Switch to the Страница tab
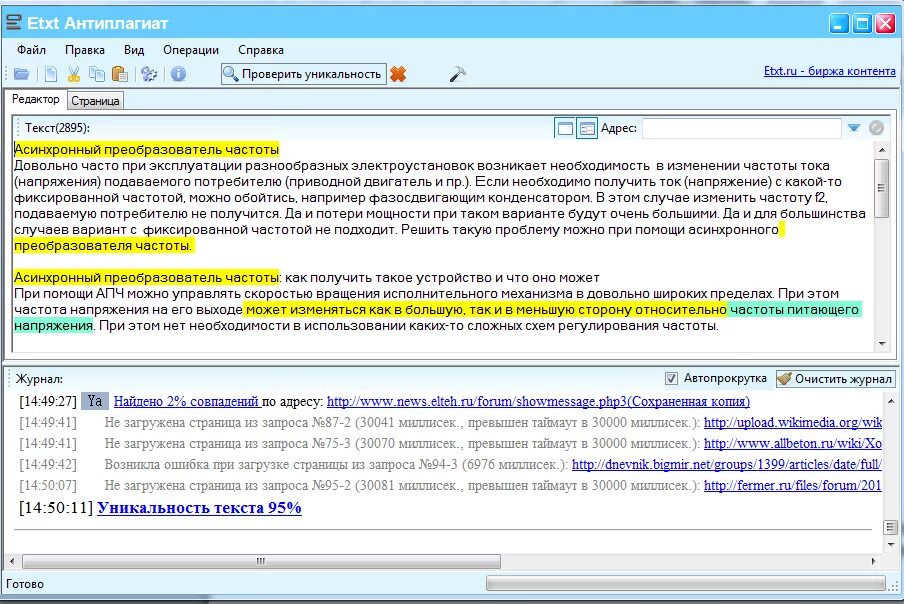The width and height of the screenshot is (904, 604). (x=95, y=101)
